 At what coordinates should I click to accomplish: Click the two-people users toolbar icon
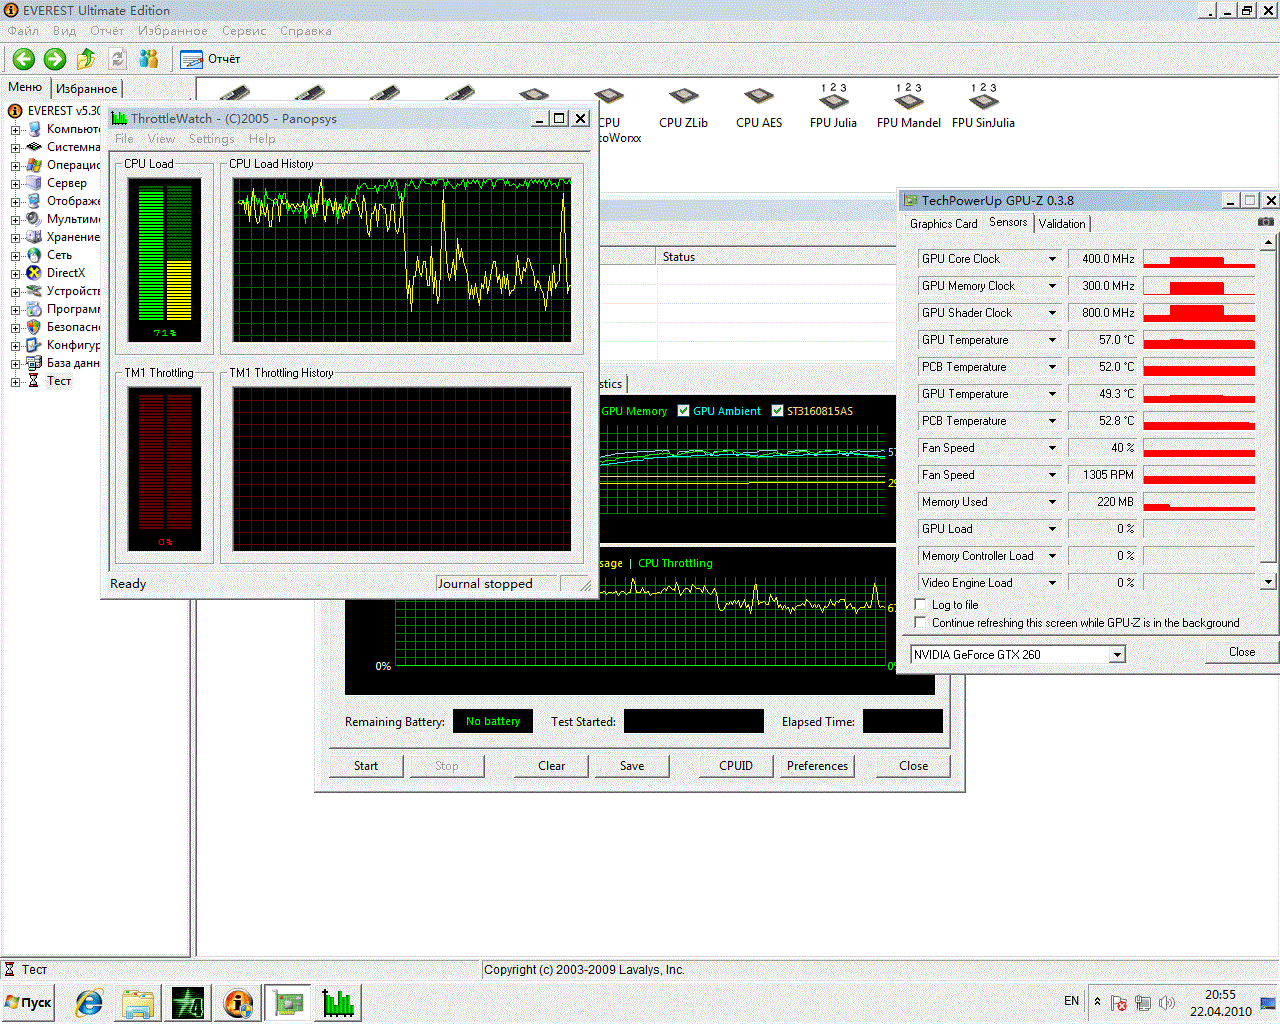[149, 59]
